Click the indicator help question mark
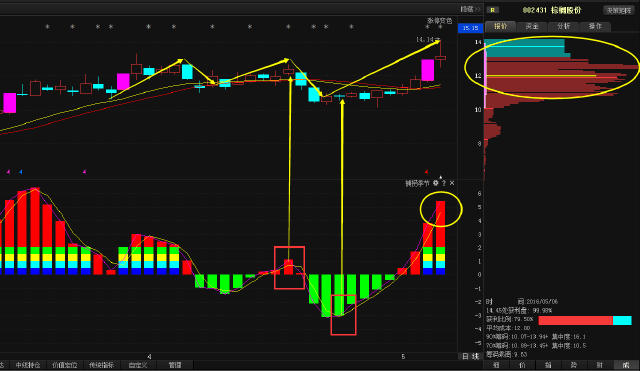This screenshot has height=371, width=640. pos(444,183)
